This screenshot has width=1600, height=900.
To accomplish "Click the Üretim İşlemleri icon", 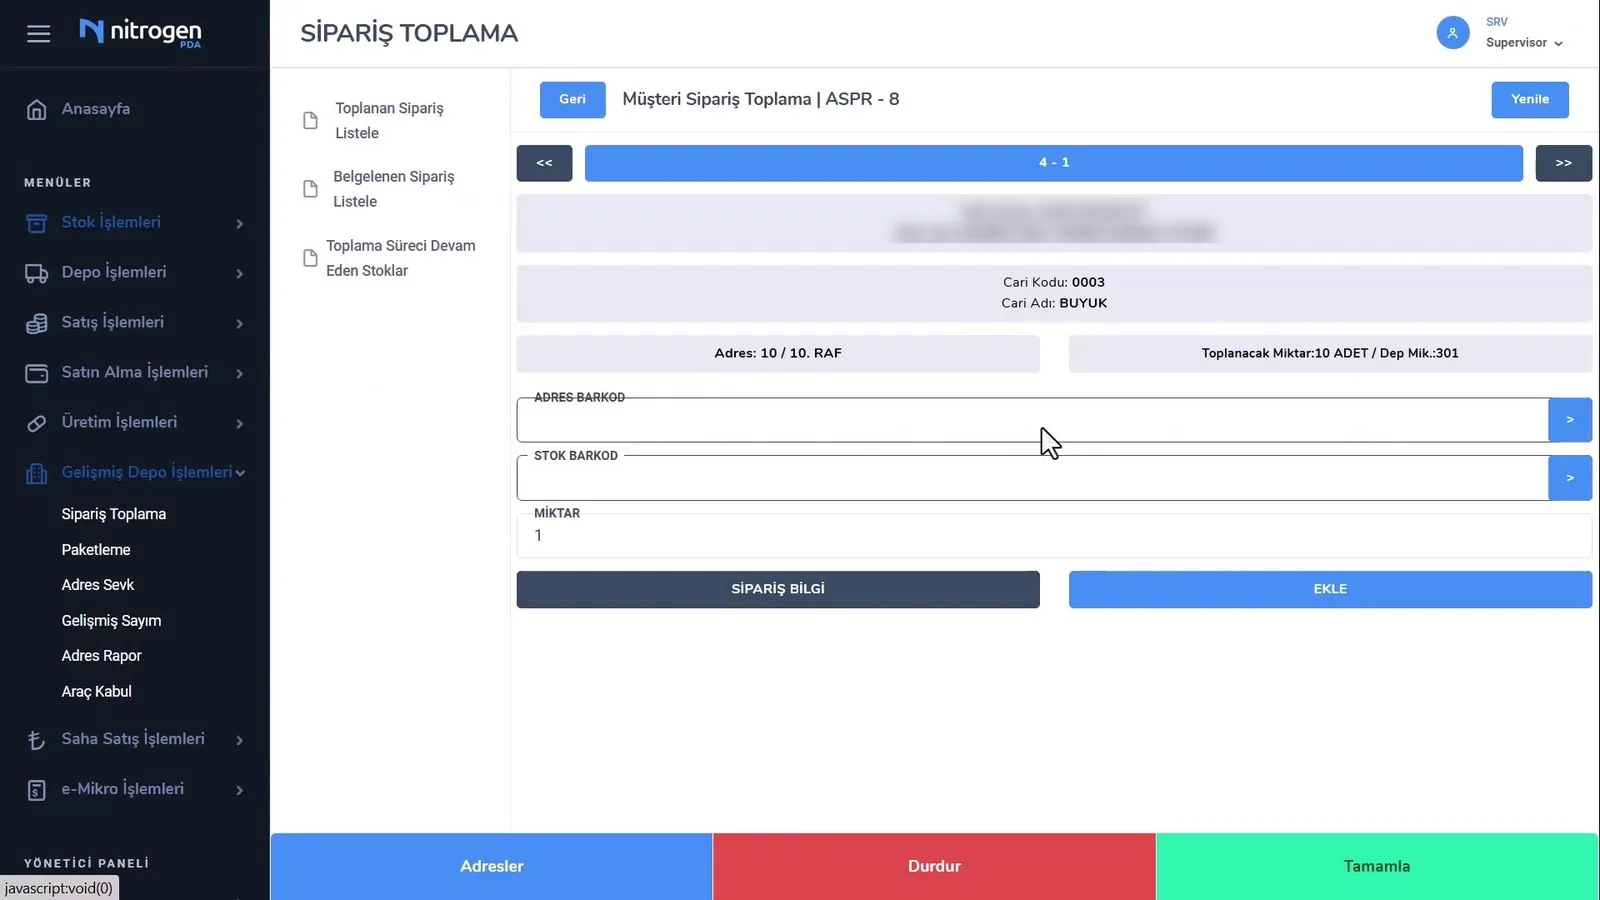I will tap(36, 423).
